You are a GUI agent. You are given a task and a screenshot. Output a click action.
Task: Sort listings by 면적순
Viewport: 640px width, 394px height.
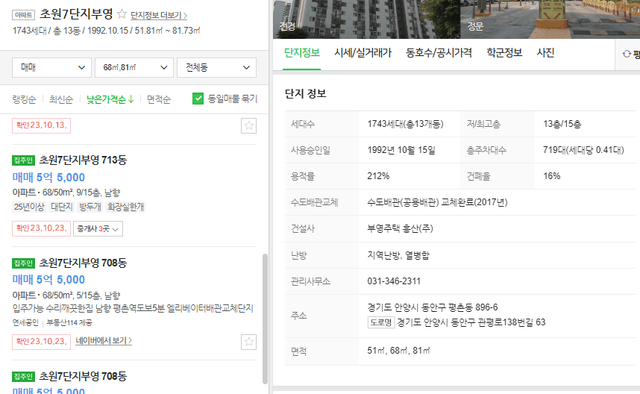(159, 99)
